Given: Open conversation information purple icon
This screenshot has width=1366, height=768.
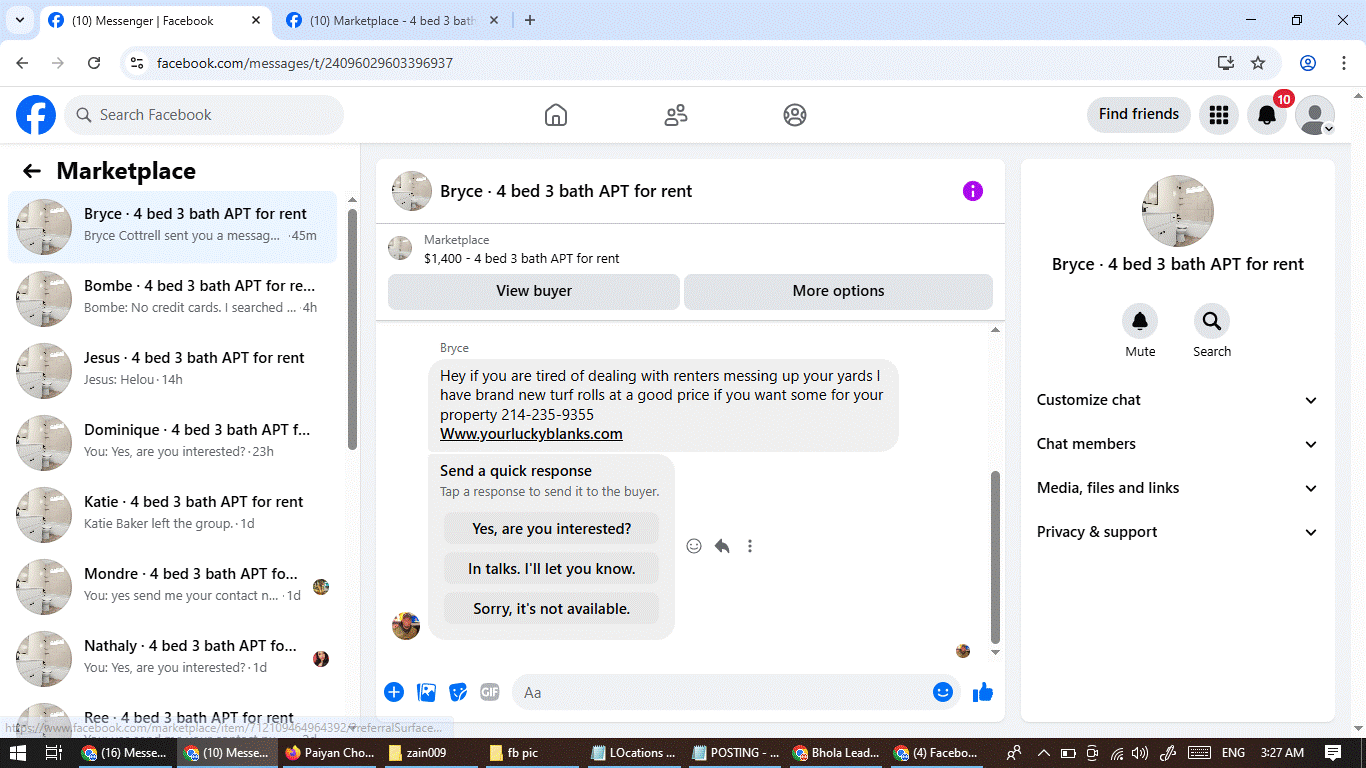Looking at the screenshot, I should coord(973,191).
